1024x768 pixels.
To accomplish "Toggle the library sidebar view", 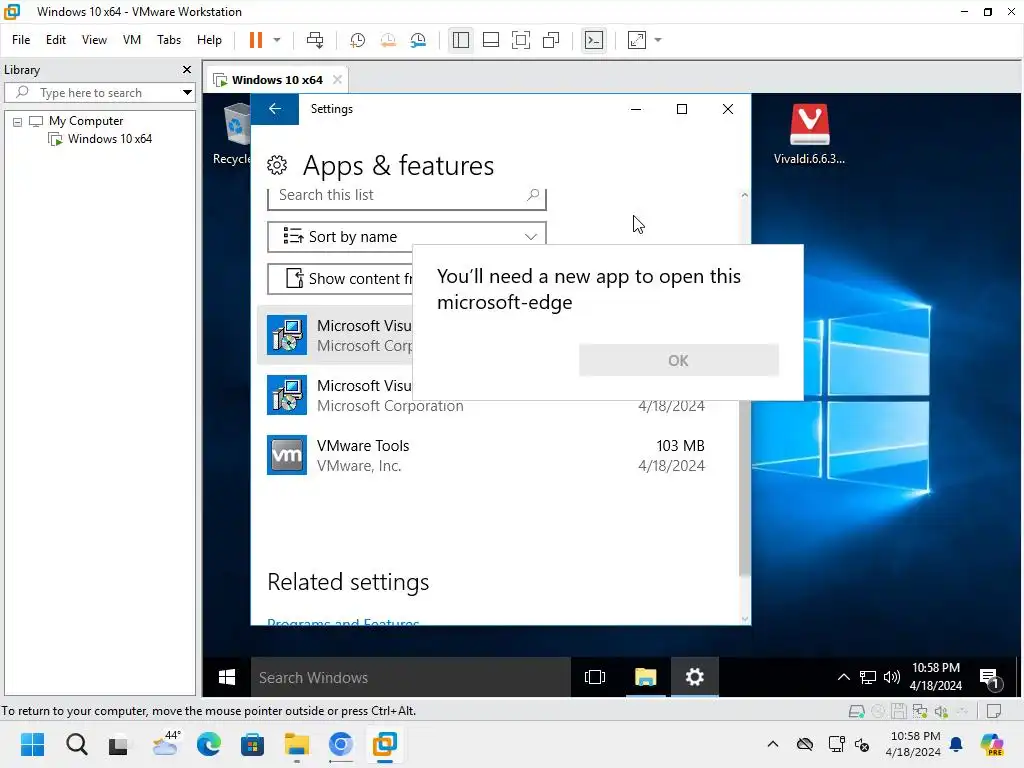I will pyautogui.click(x=460, y=40).
